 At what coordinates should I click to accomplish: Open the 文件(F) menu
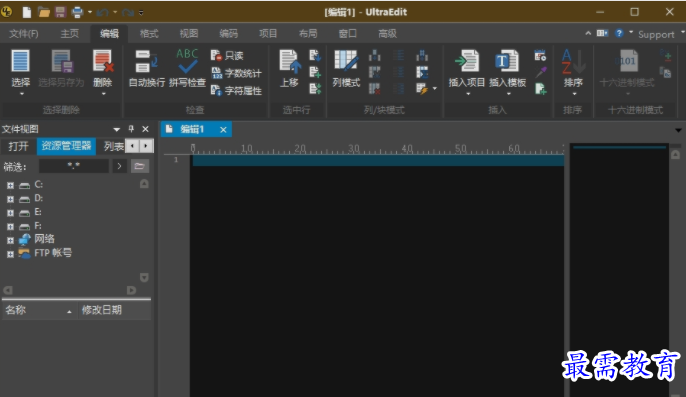24,34
